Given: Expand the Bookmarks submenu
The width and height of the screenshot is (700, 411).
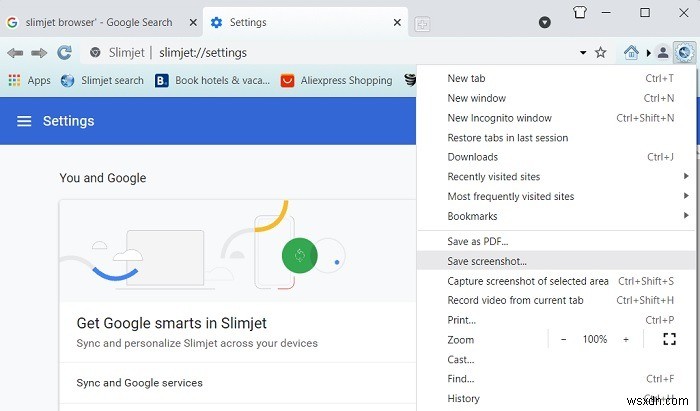Looking at the screenshot, I should pyautogui.click(x=686, y=216).
